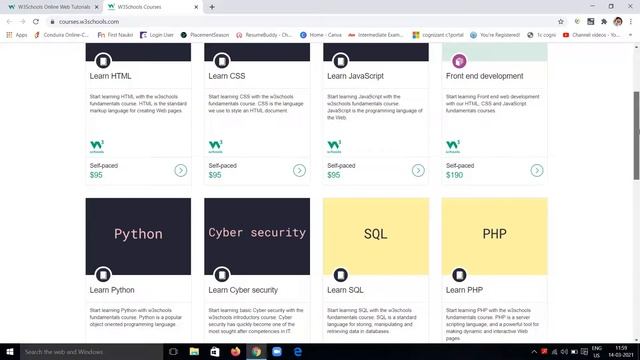
Task: Open the Chrome extensions puzzle icon
Action: [x=604, y=22]
